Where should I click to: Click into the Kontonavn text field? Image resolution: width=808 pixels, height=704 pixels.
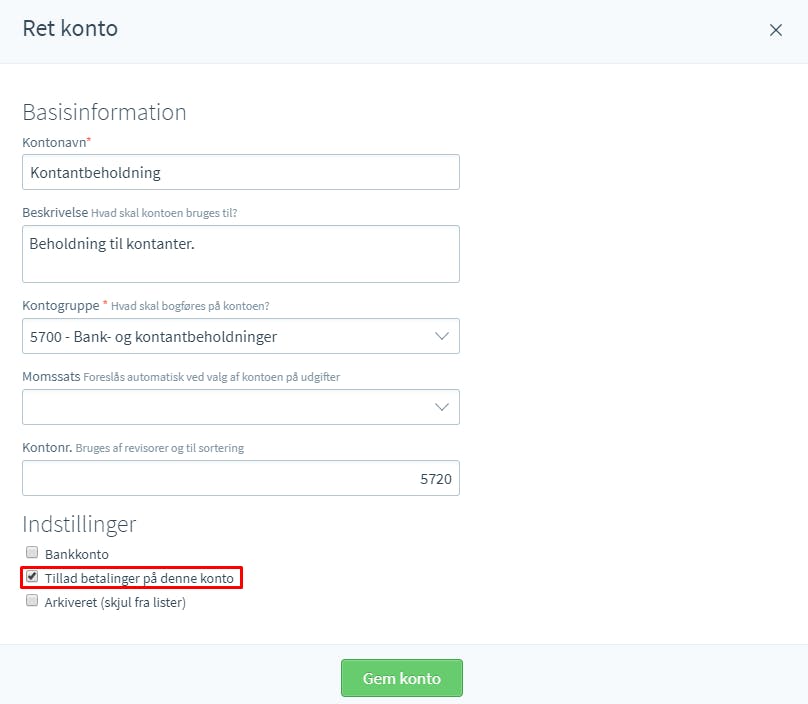(x=241, y=172)
